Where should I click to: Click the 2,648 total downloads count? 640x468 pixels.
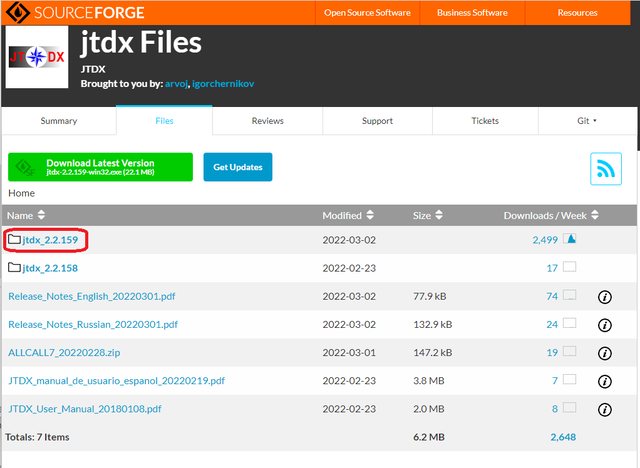click(563, 437)
